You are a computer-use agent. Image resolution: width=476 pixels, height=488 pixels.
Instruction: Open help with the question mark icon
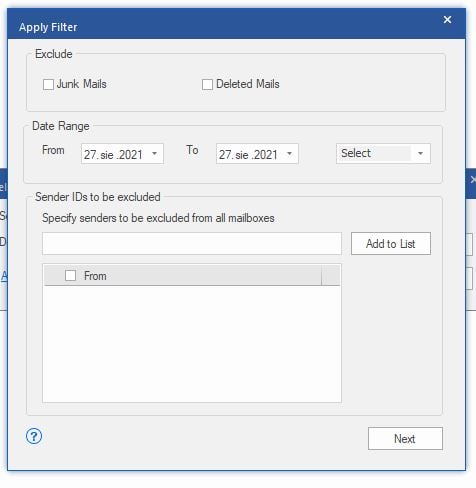tap(34, 436)
